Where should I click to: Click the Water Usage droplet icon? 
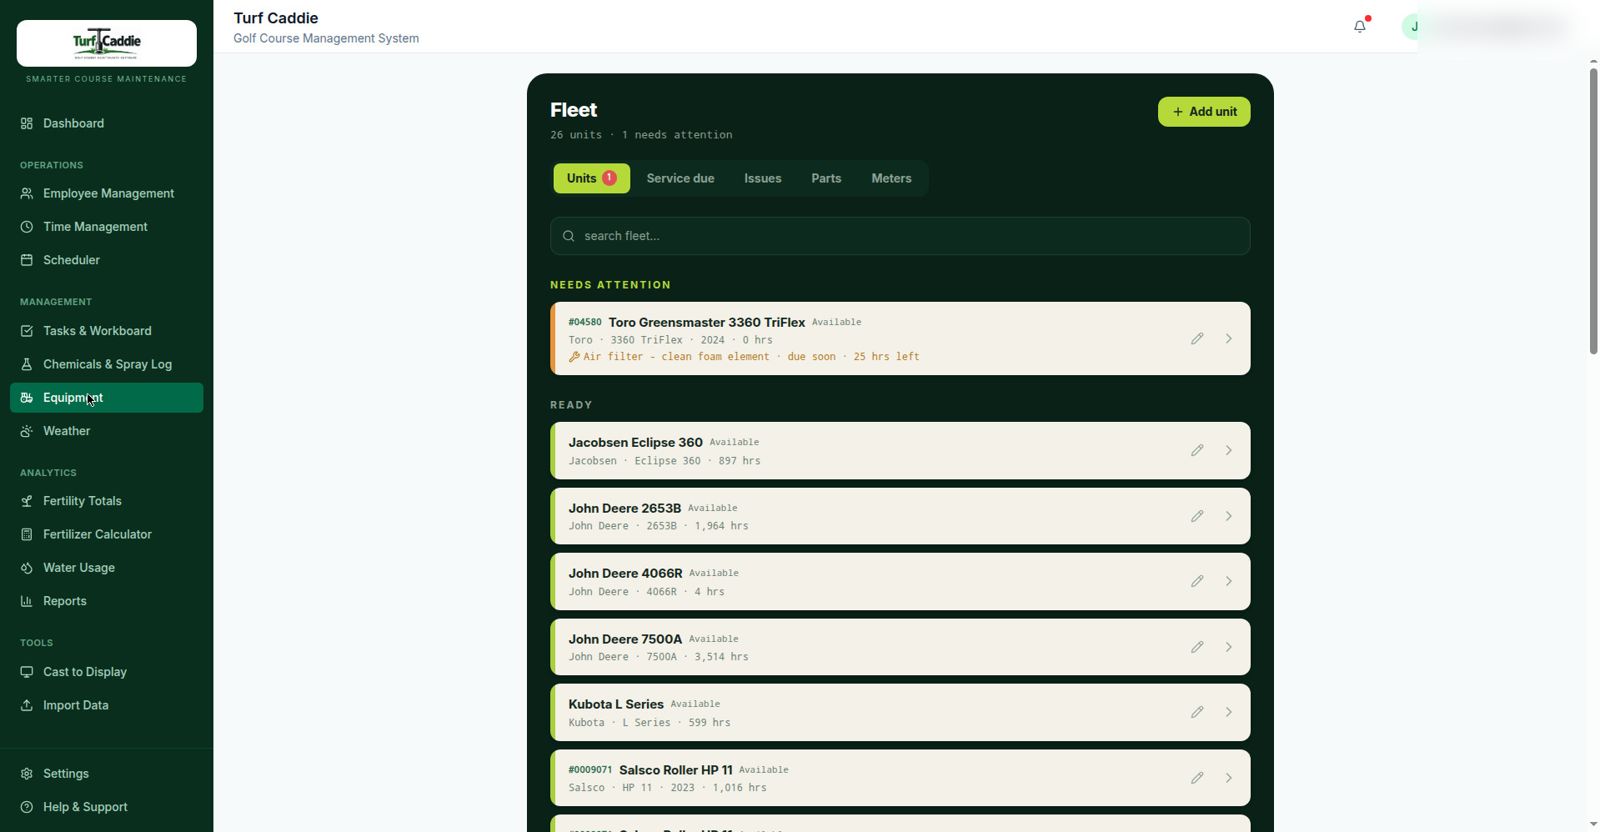click(x=27, y=568)
